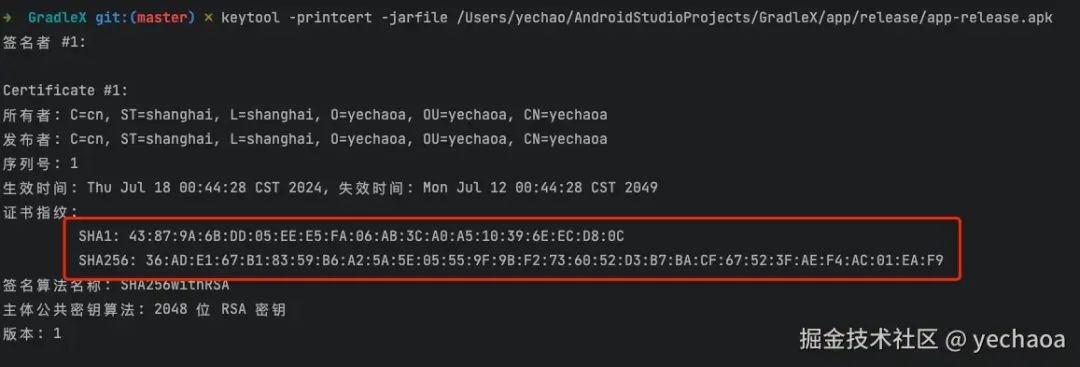
Task: Open the app-release.apk file path
Action: pyautogui.click(x=755, y=18)
